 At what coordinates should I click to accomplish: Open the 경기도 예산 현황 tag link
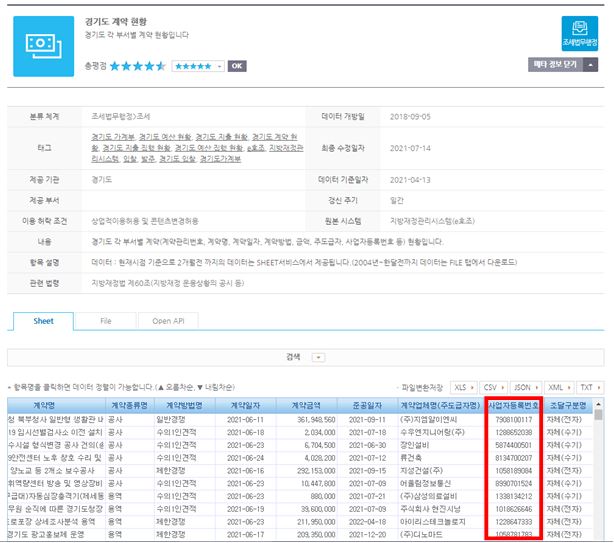point(165,137)
